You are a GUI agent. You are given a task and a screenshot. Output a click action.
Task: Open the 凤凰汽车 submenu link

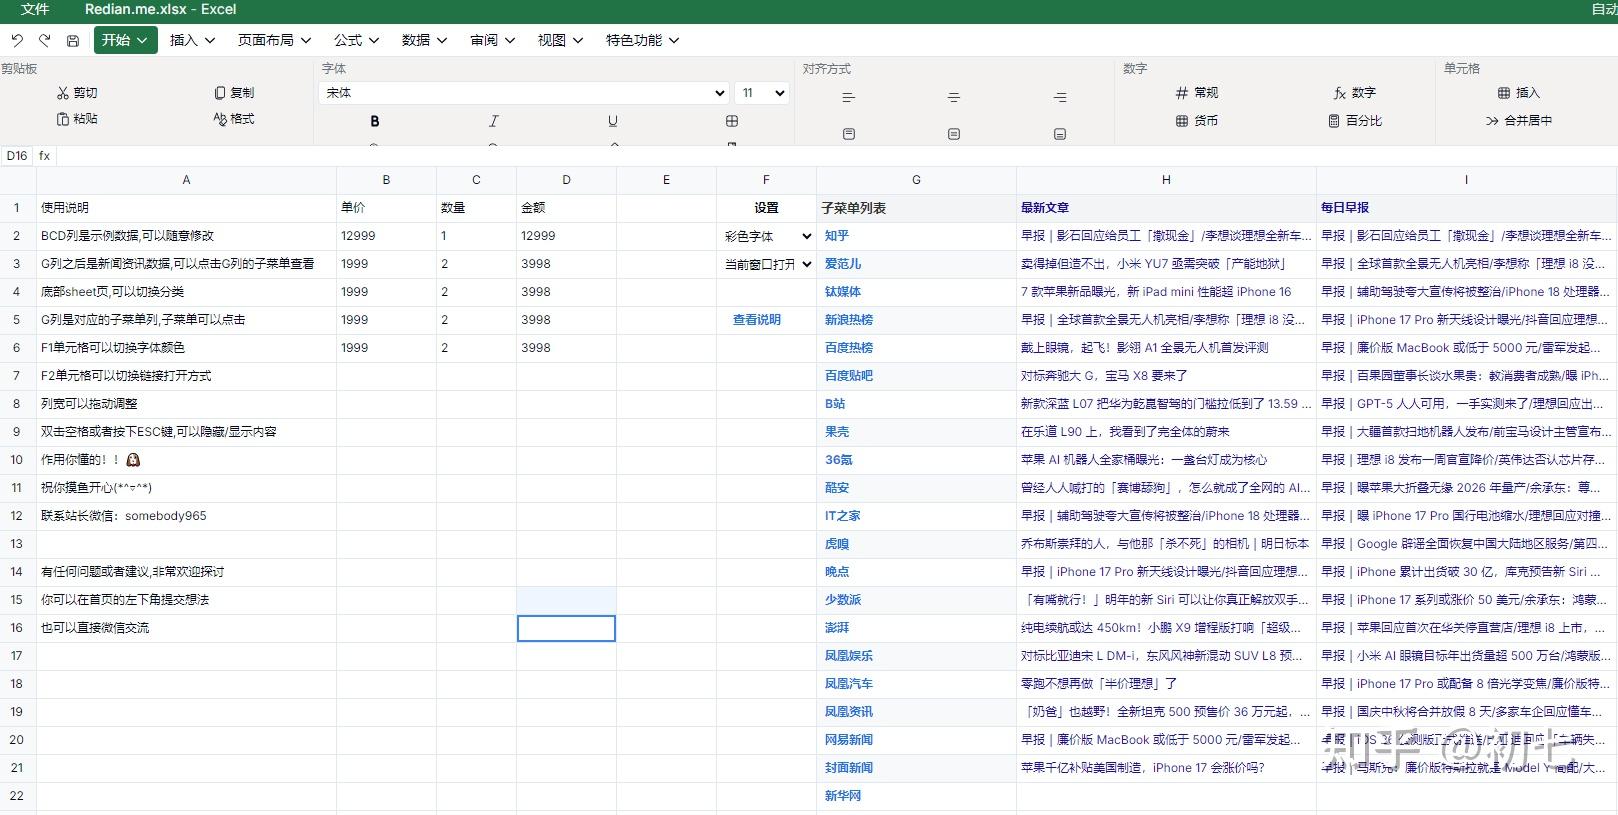tap(849, 684)
